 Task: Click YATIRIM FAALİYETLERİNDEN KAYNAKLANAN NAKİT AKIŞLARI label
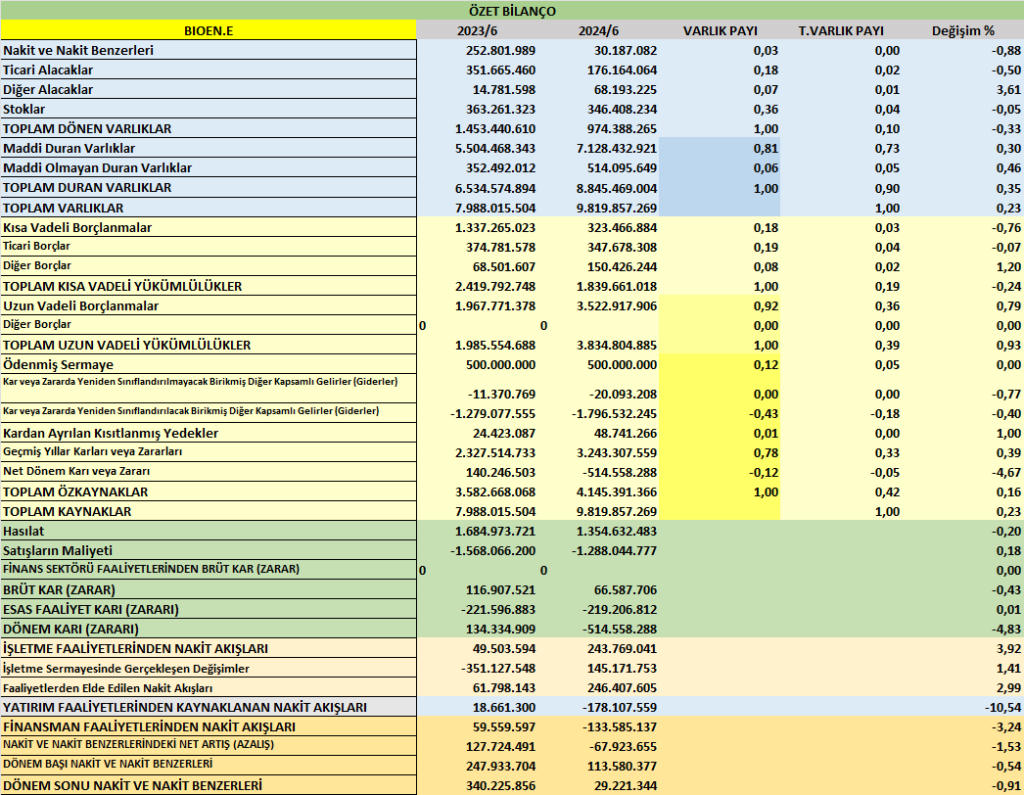point(208,707)
